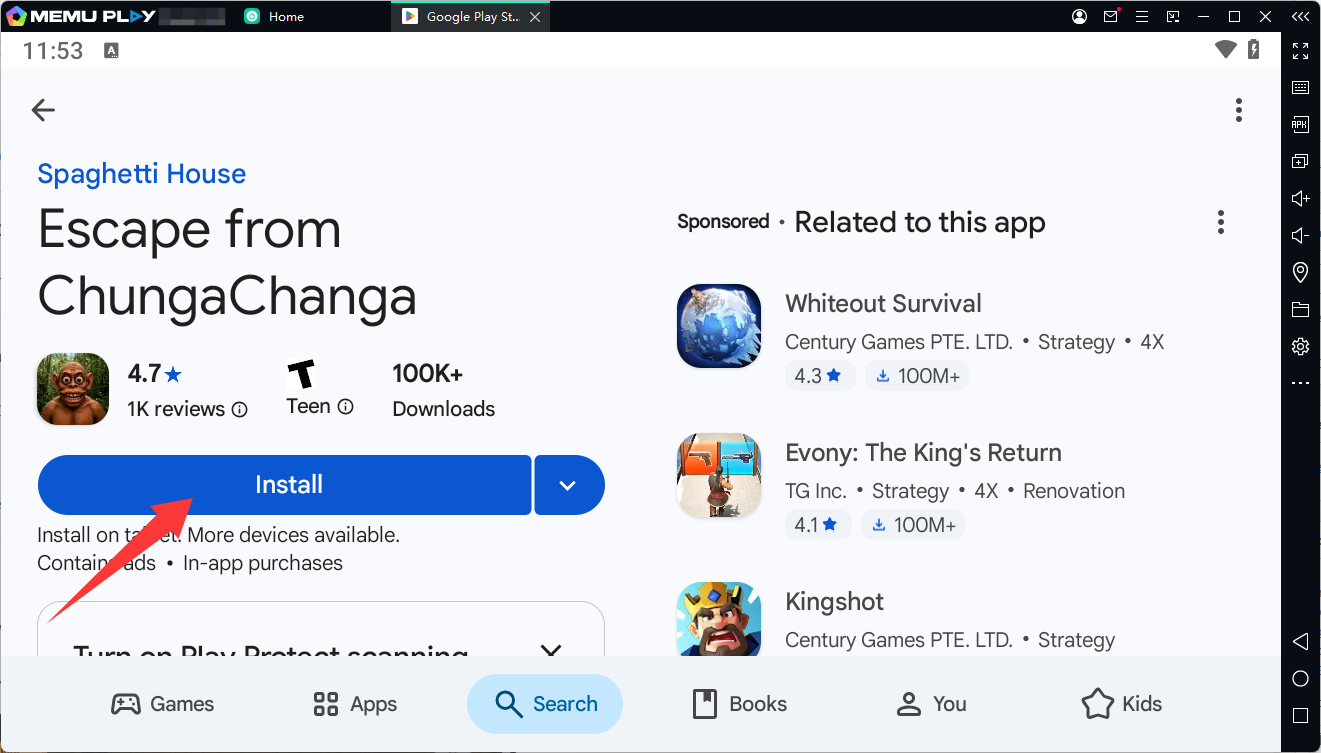Switch to the Books tab
The height and width of the screenshot is (753, 1321).
(739, 704)
